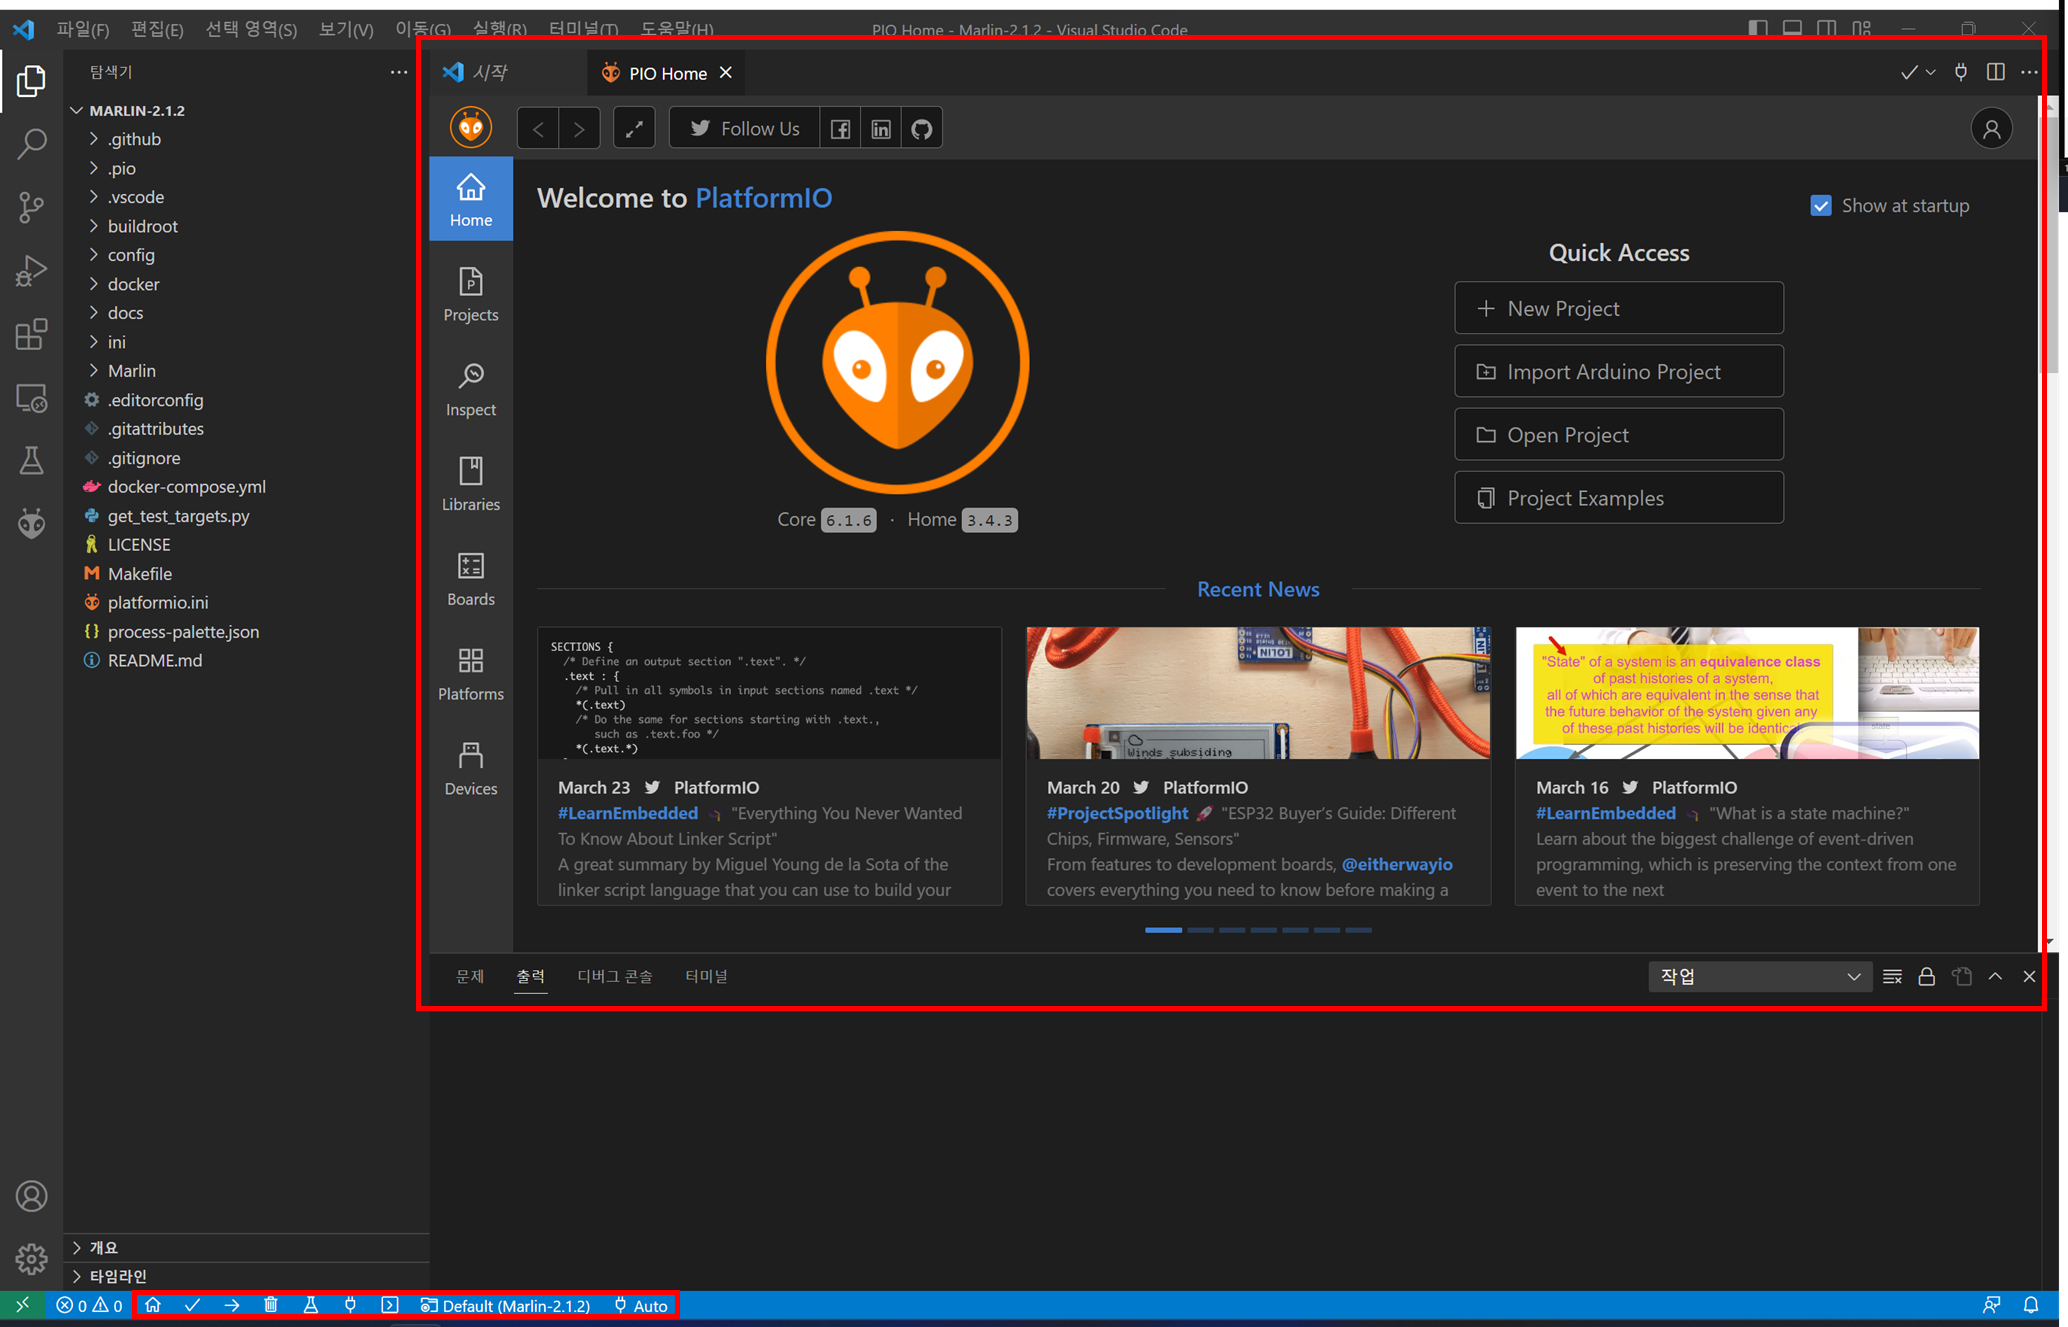The height and width of the screenshot is (1327, 2068).
Task: Open the 파일(F) menu
Action: pyautogui.click(x=83, y=29)
